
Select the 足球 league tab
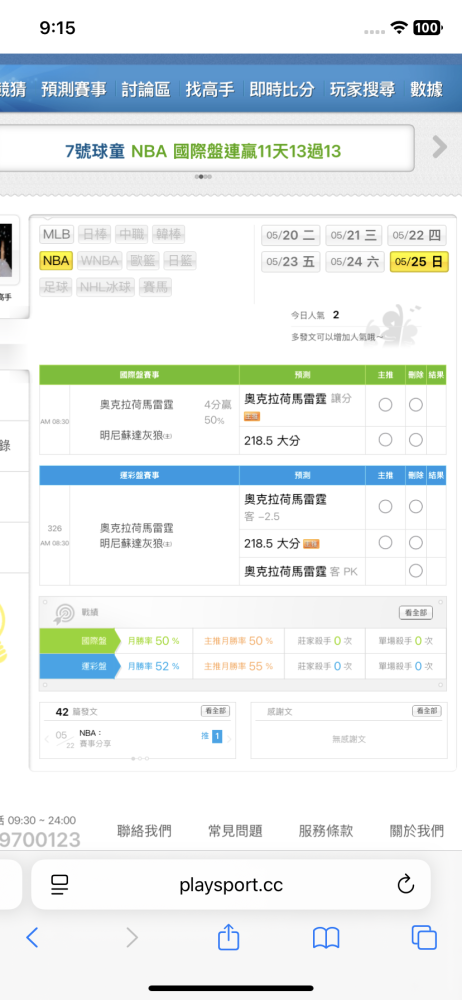coord(56,287)
